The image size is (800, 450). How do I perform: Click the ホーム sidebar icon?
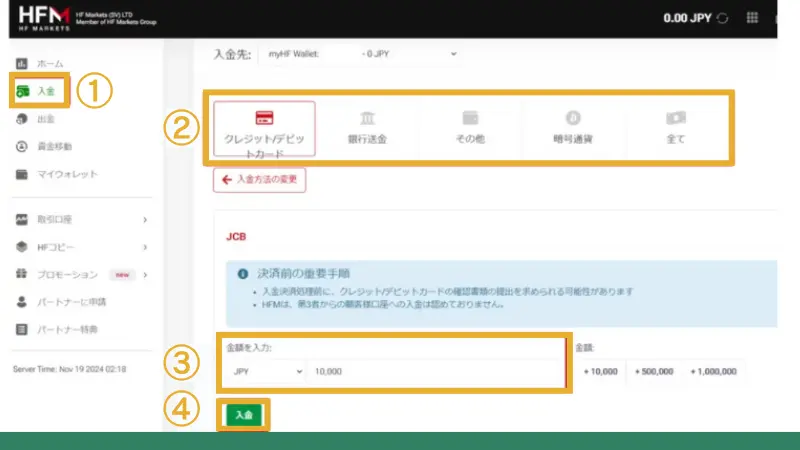coord(21,64)
